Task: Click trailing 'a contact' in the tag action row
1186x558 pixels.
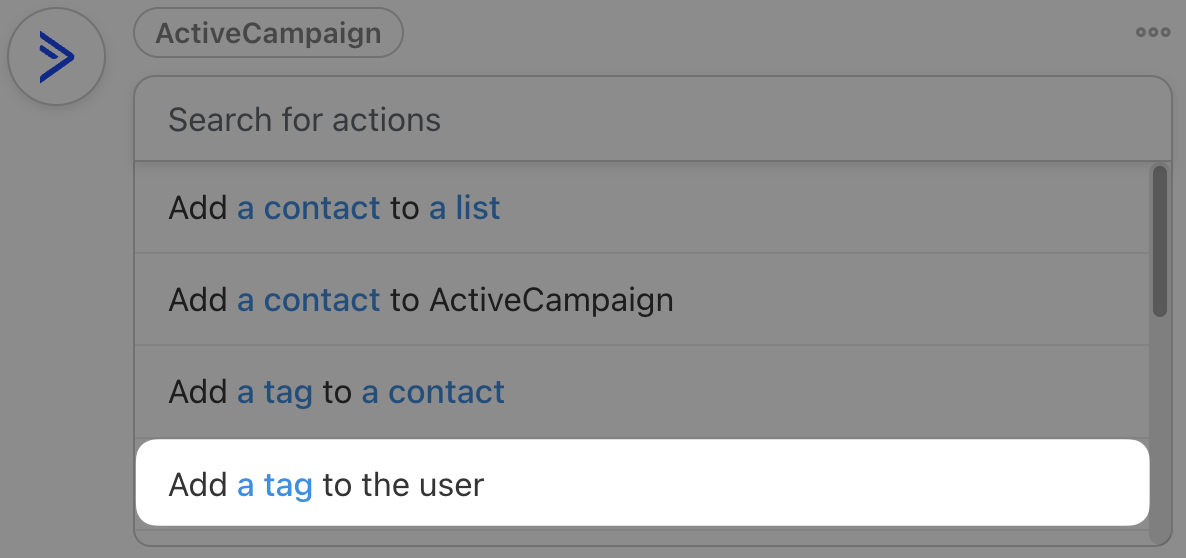Action: (433, 392)
